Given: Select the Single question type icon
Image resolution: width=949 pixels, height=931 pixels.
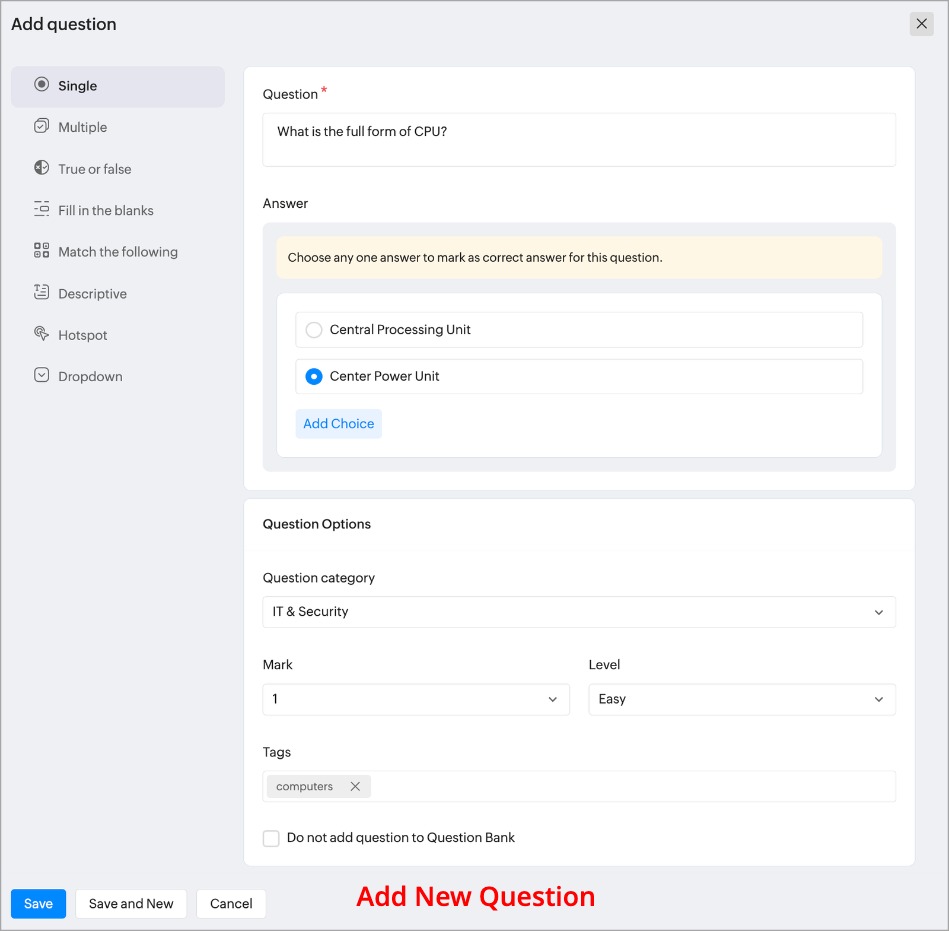Looking at the screenshot, I should click(41, 85).
